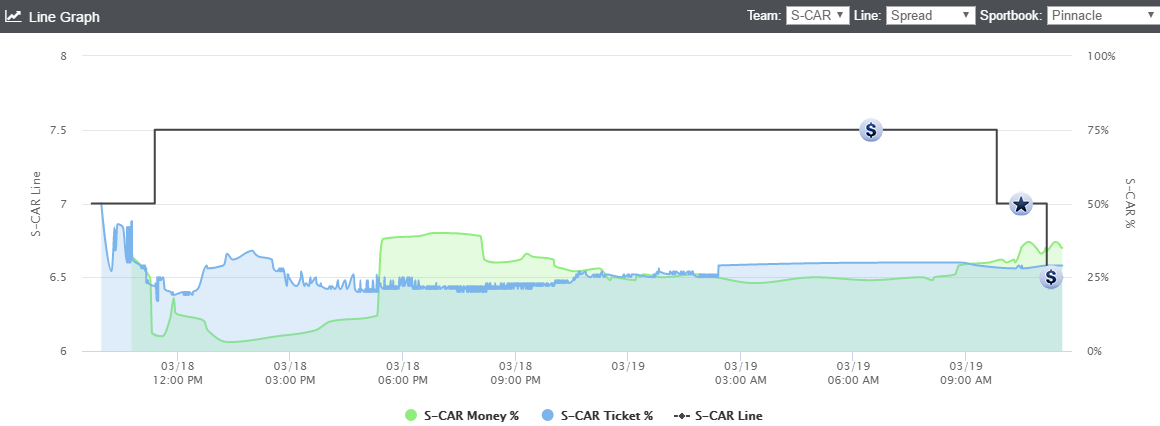Click the 03/19 06:00 AM axis label
The height and width of the screenshot is (426, 1160).
point(853,373)
